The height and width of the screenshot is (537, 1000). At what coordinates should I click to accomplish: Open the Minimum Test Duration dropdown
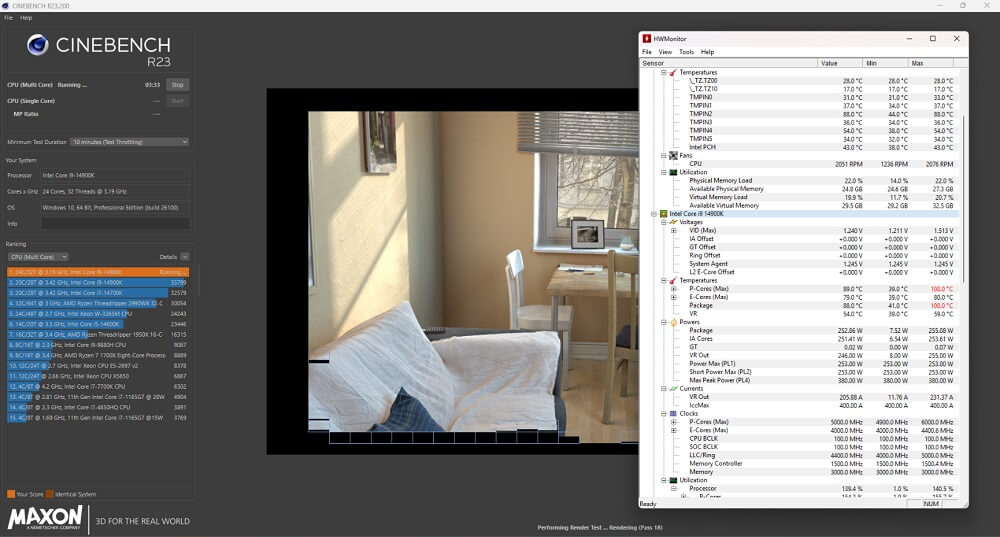pyautogui.click(x=129, y=142)
